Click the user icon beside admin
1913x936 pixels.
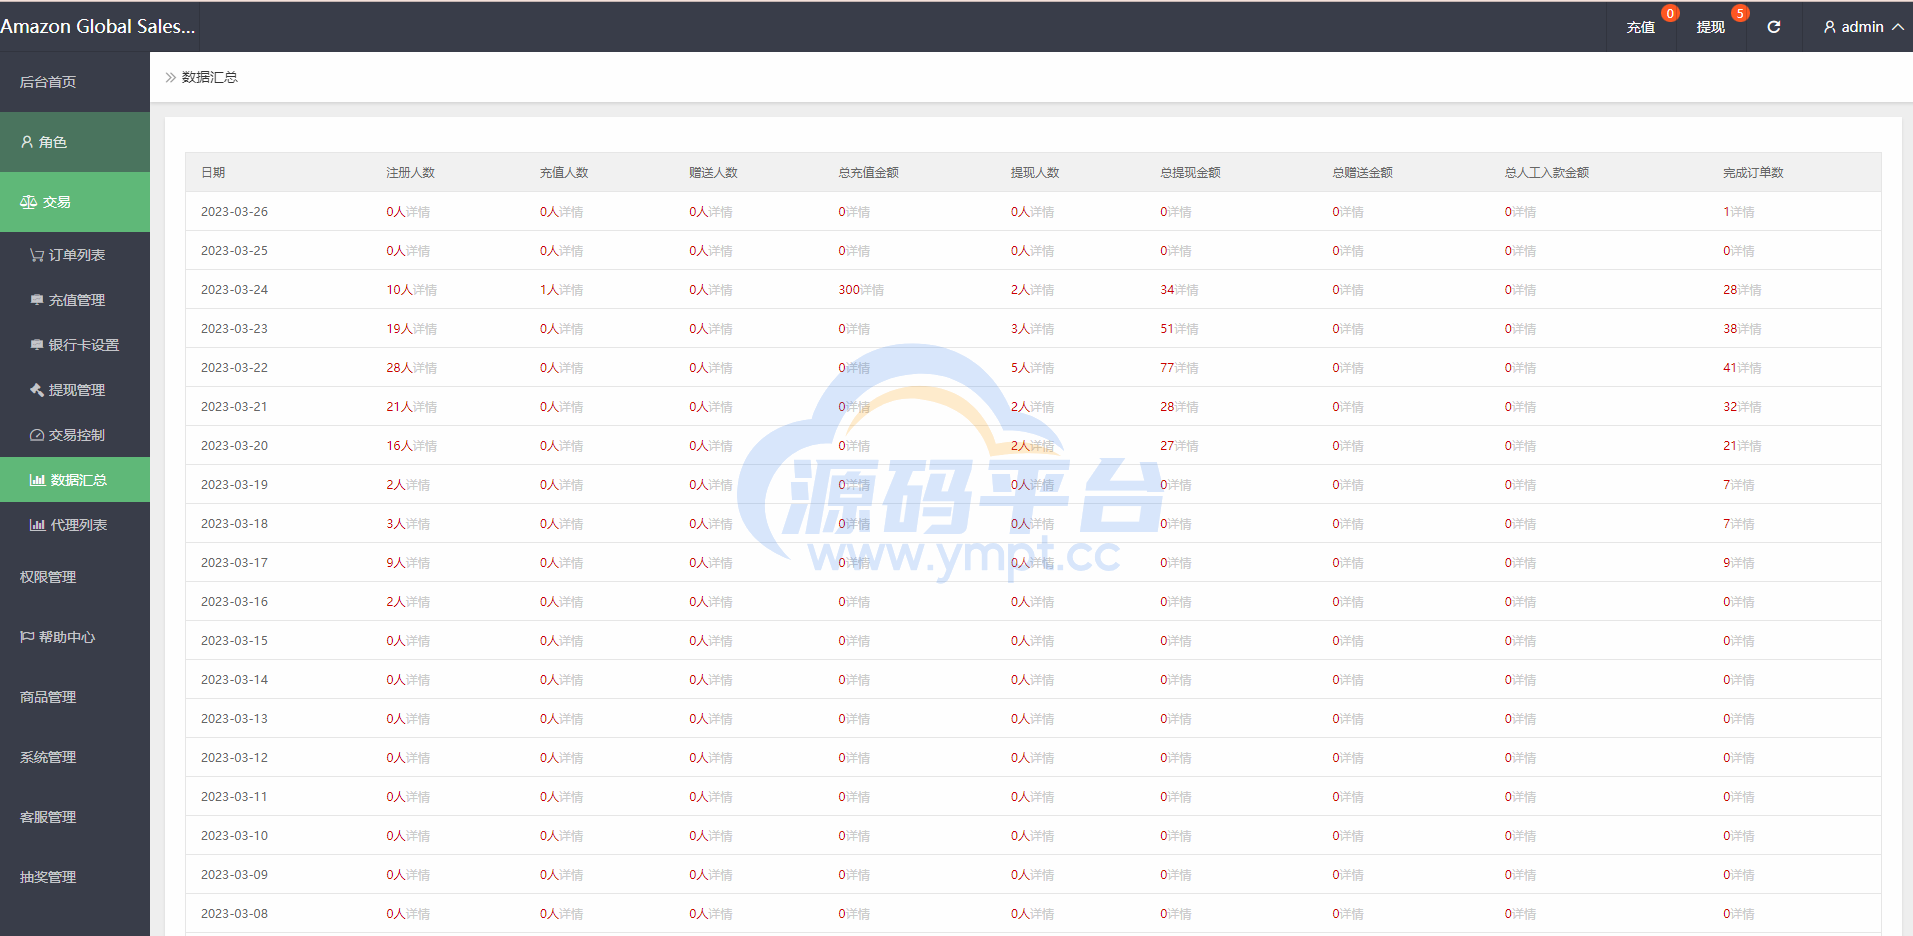tap(1830, 27)
